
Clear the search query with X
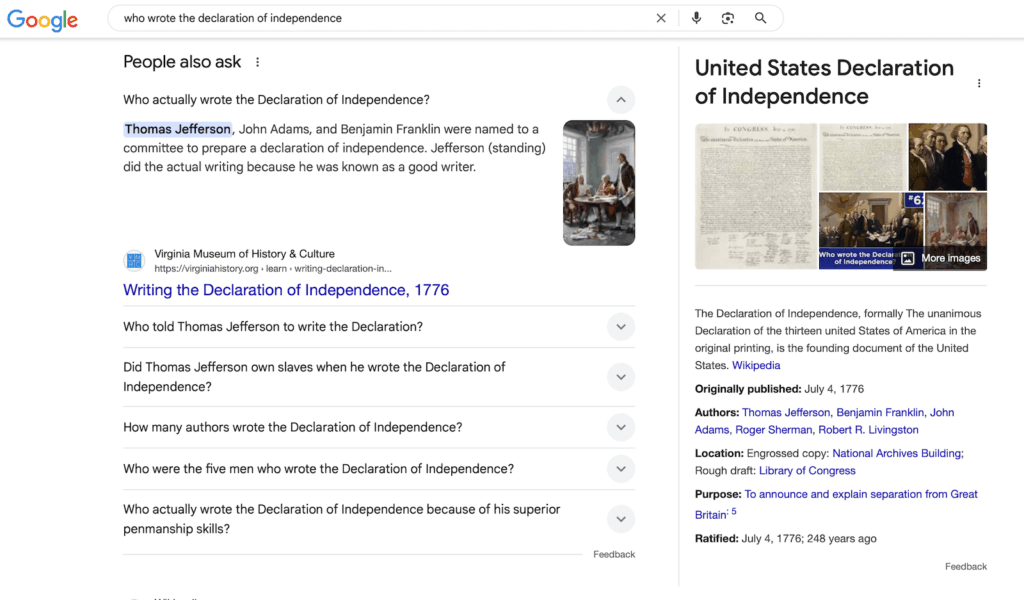pos(661,18)
